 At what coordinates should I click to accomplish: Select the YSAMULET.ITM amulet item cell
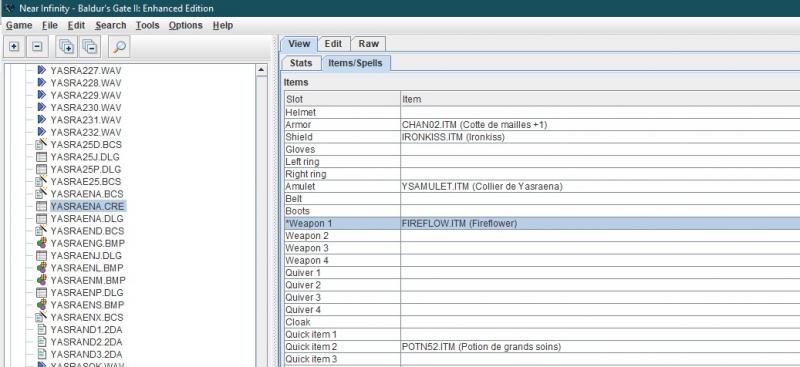[601, 186]
